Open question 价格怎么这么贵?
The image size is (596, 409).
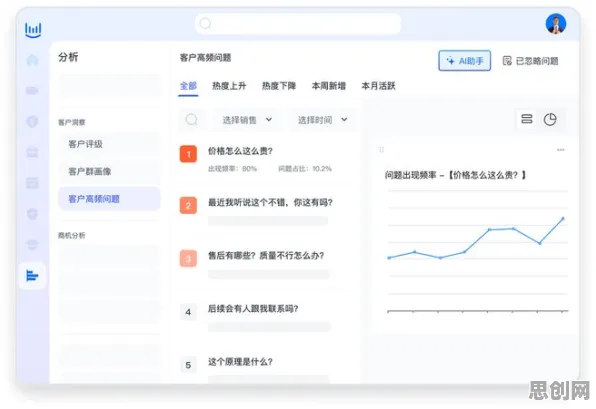coord(240,151)
